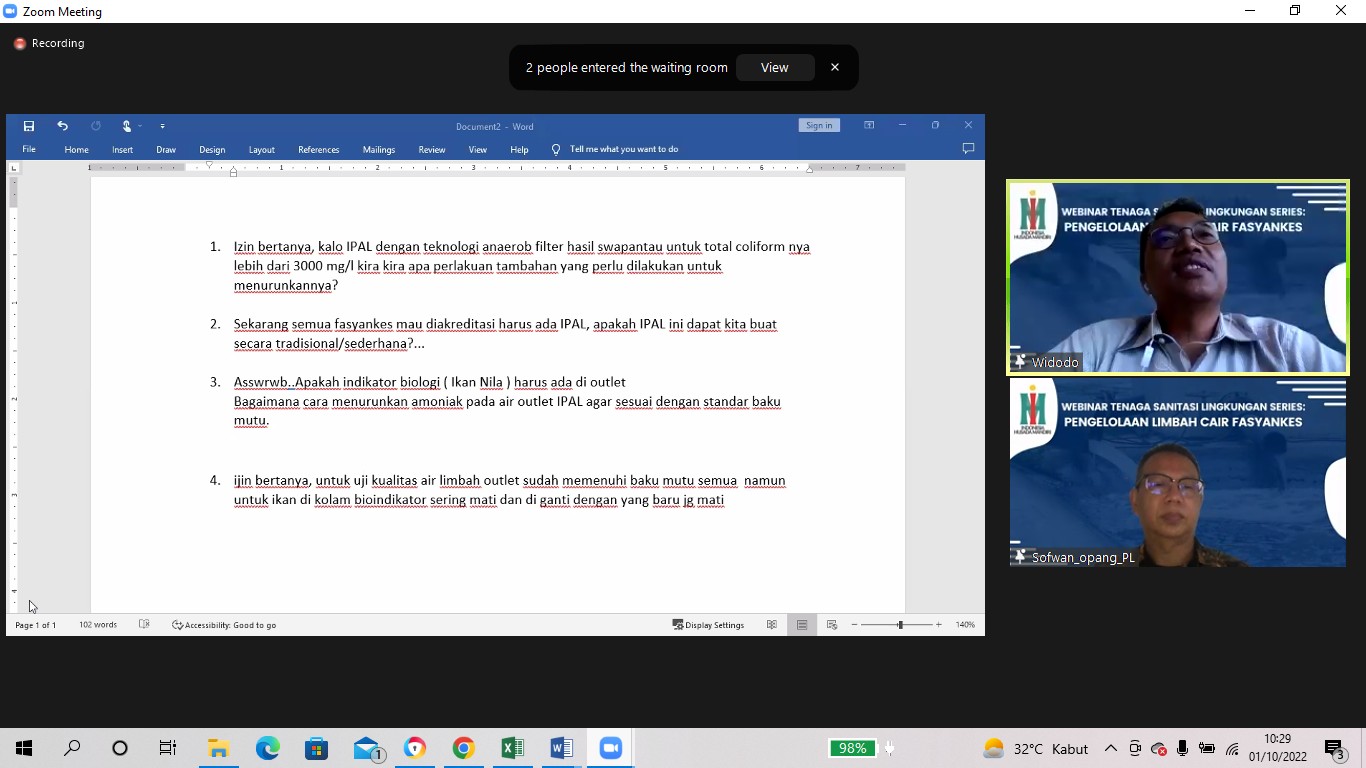Click 'Accessibility: Good to go' status
Image resolution: width=1366 pixels, height=768 pixels.
coord(224,625)
